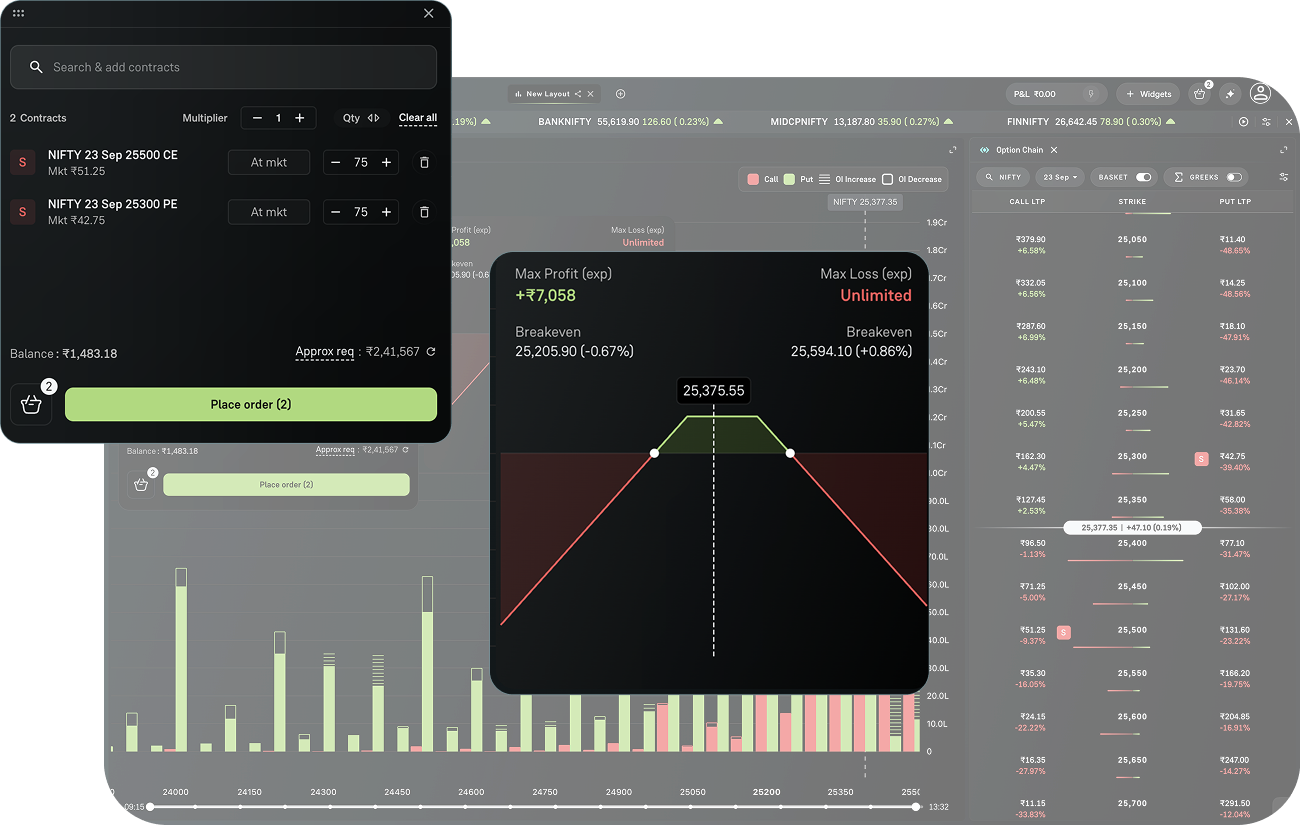Viewport: 1301px width, 825px height.
Task: Click the Search & add contracts field
Action: coord(223,67)
